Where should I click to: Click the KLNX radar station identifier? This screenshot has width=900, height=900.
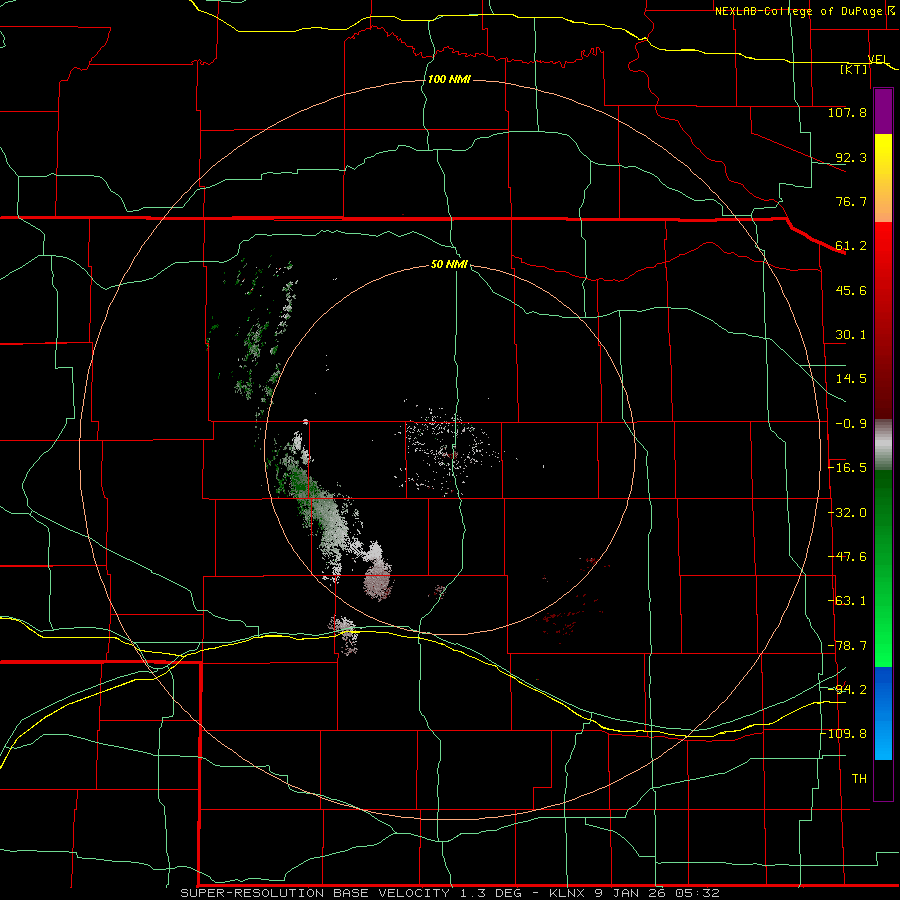coord(569,893)
